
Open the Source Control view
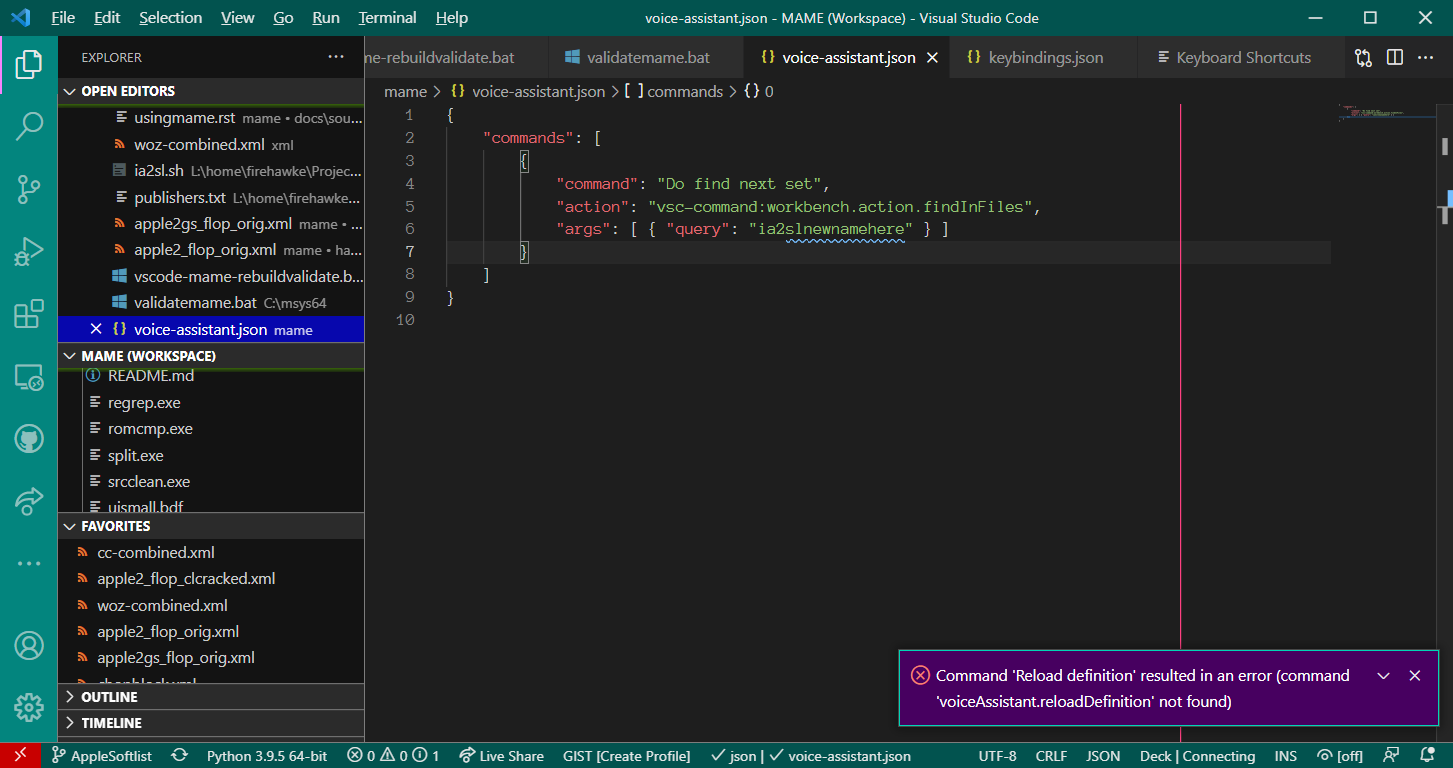pos(29,189)
